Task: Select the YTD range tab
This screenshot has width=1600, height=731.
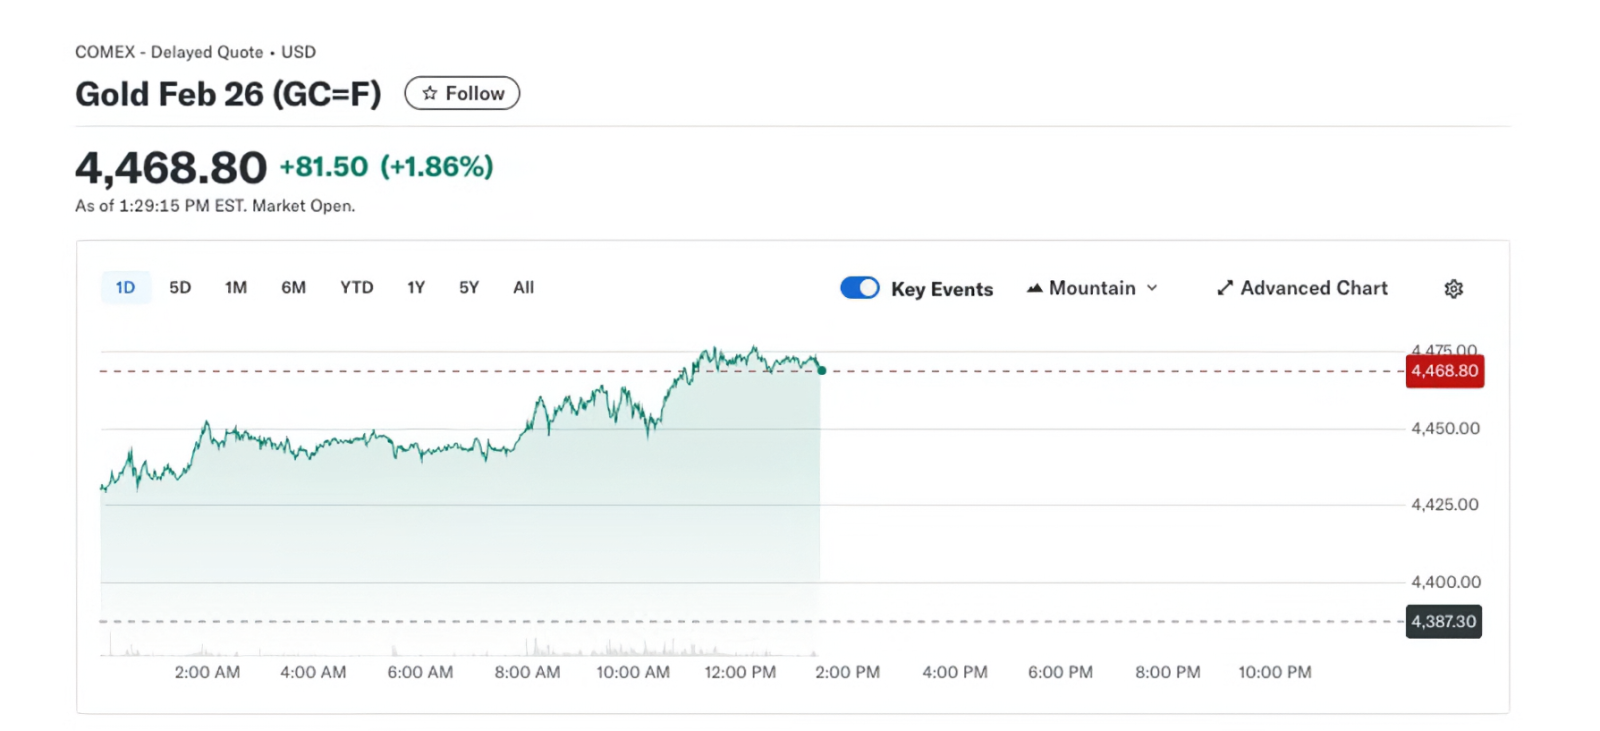Action: click(x=356, y=288)
